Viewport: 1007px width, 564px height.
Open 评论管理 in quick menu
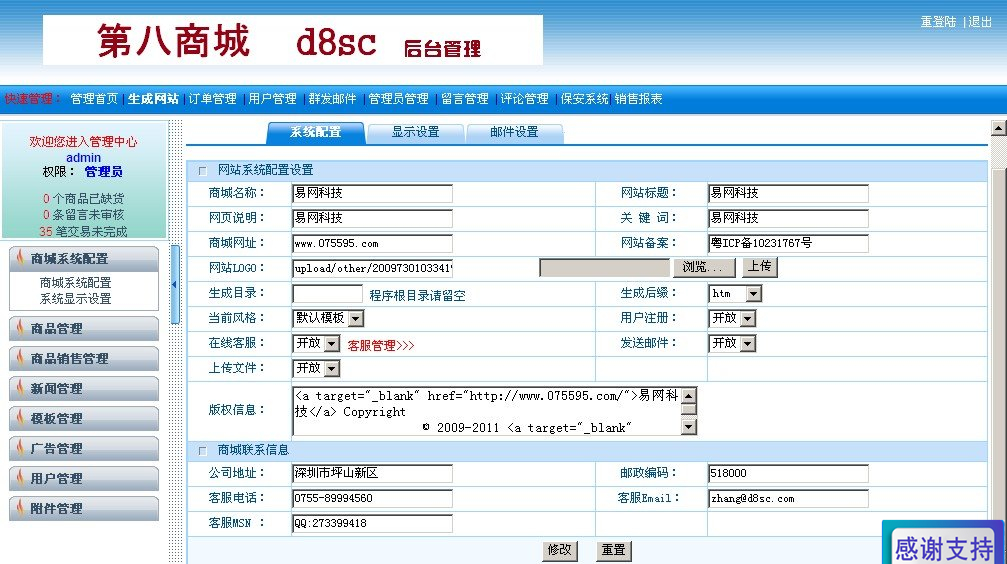(x=525, y=99)
